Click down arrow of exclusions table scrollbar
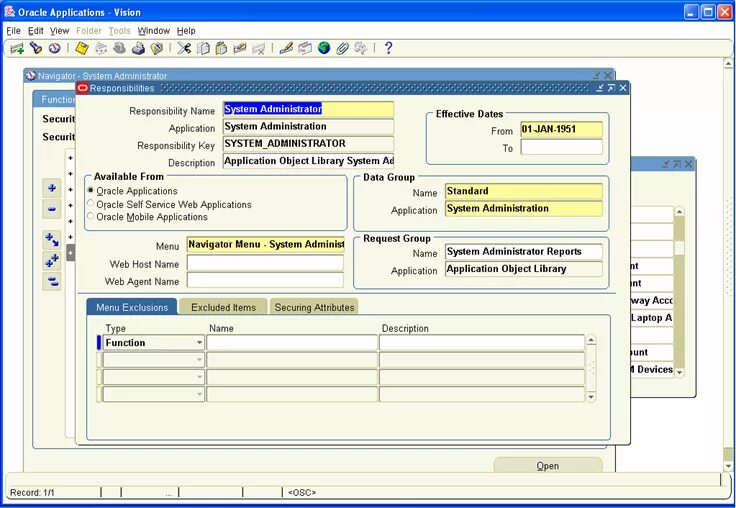The image size is (736, 508). [591, 397]
